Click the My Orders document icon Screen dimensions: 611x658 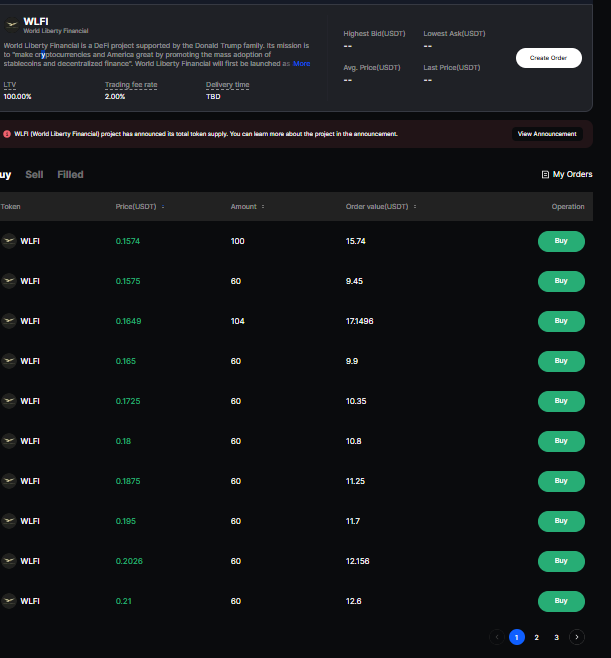(545, 175)
